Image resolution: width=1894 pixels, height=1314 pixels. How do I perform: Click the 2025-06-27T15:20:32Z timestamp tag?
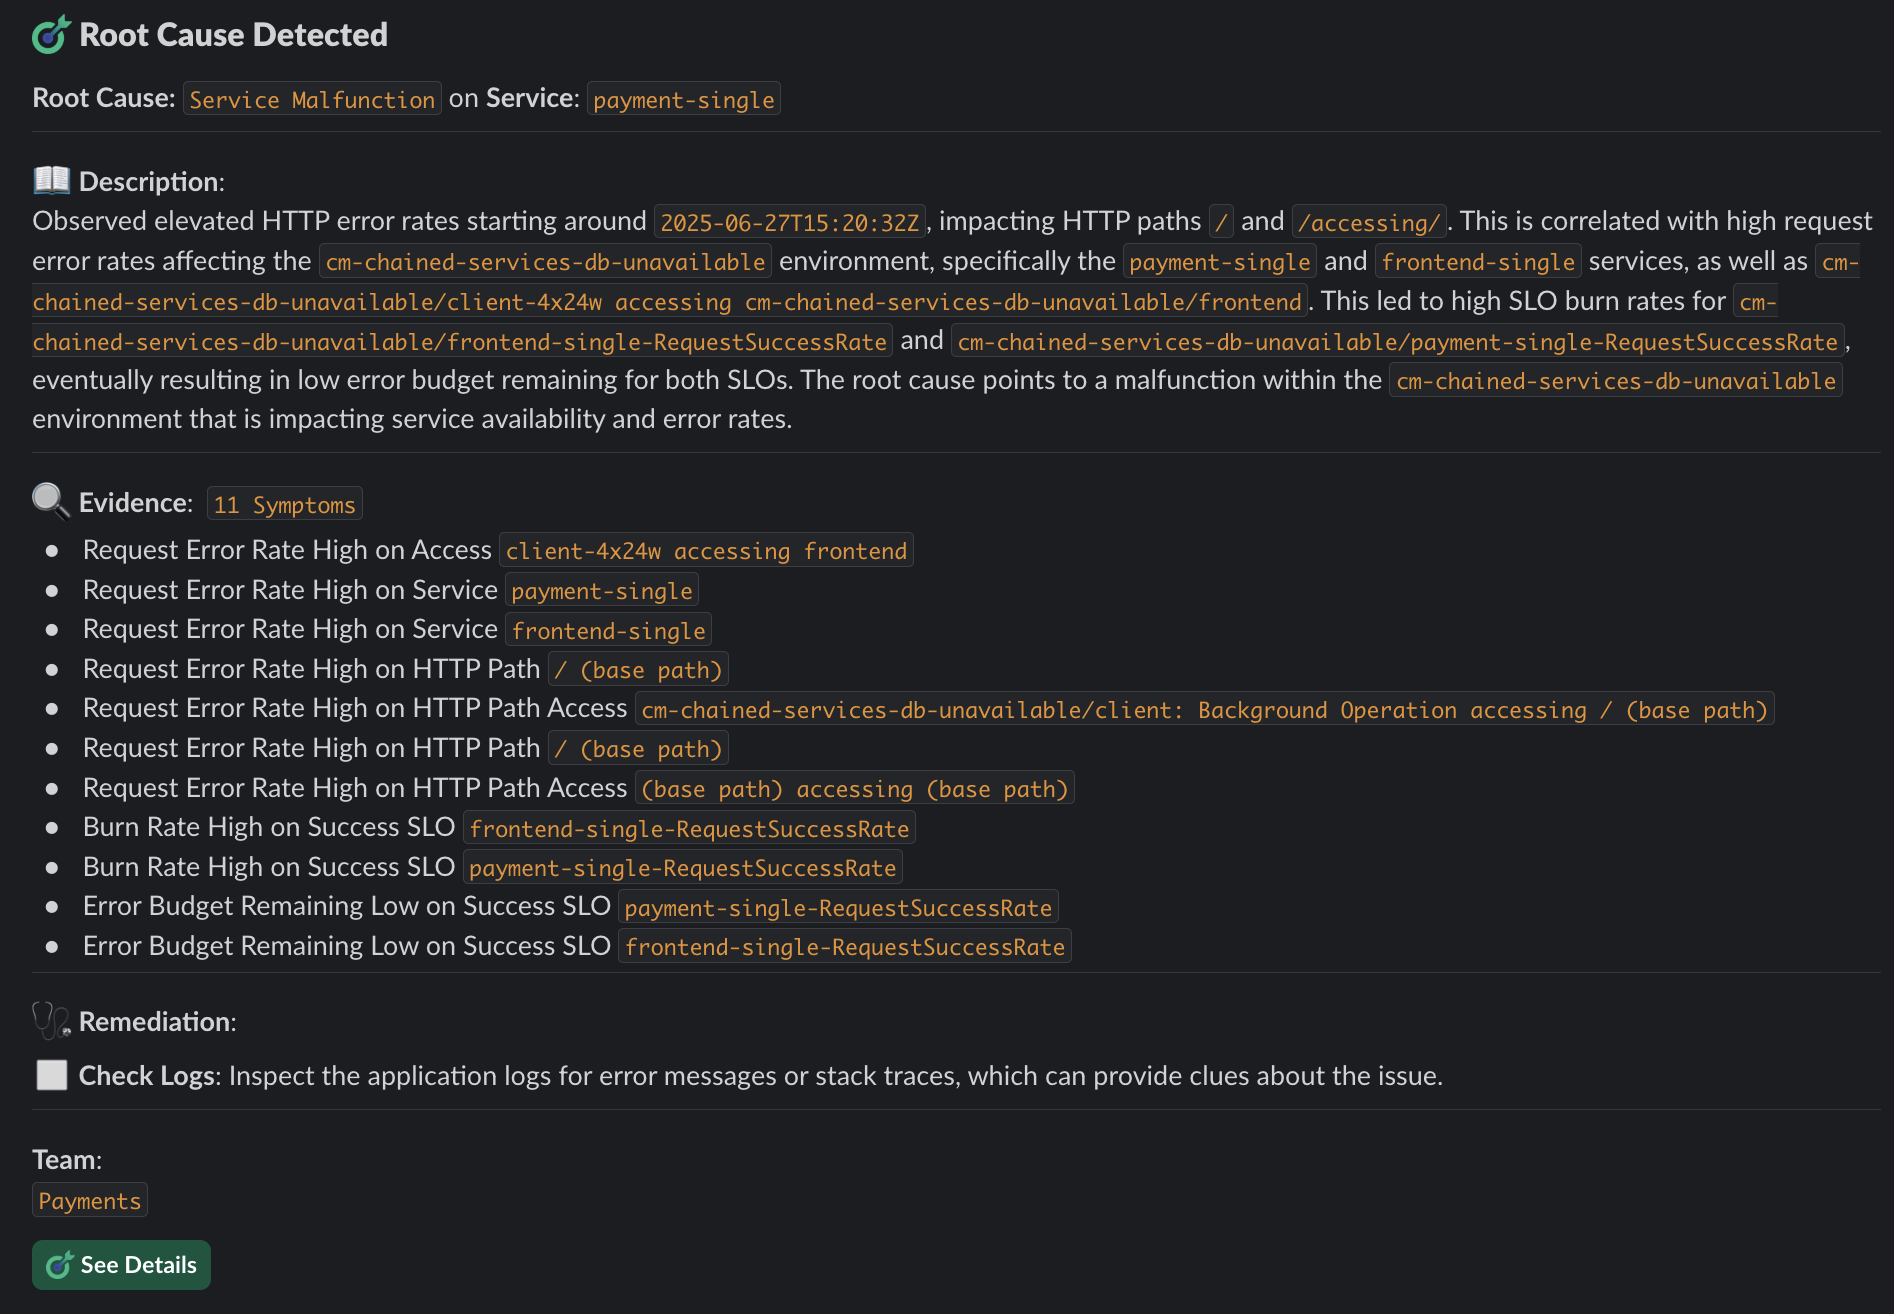pos(789,222)
